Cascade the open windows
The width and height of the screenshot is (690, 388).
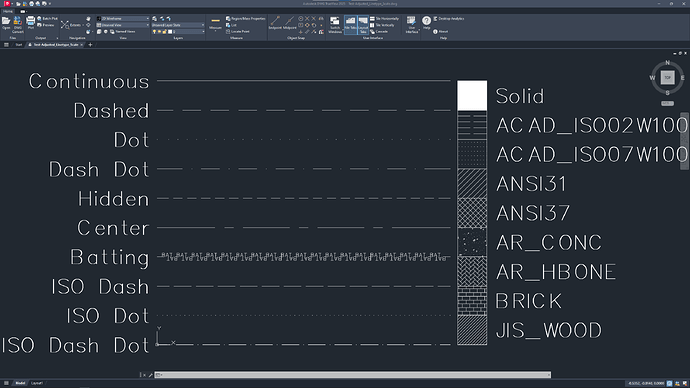click(379, 32)
